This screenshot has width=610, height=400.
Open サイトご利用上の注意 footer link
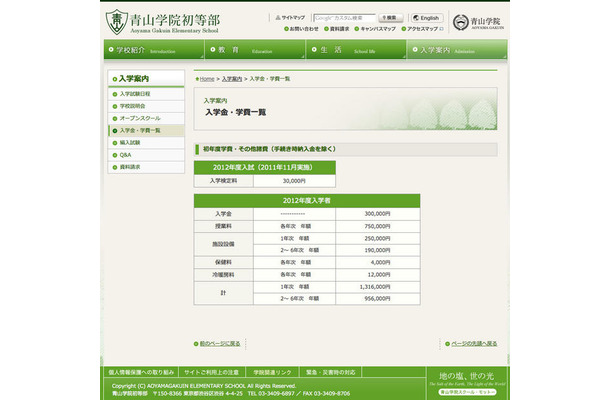211,372
